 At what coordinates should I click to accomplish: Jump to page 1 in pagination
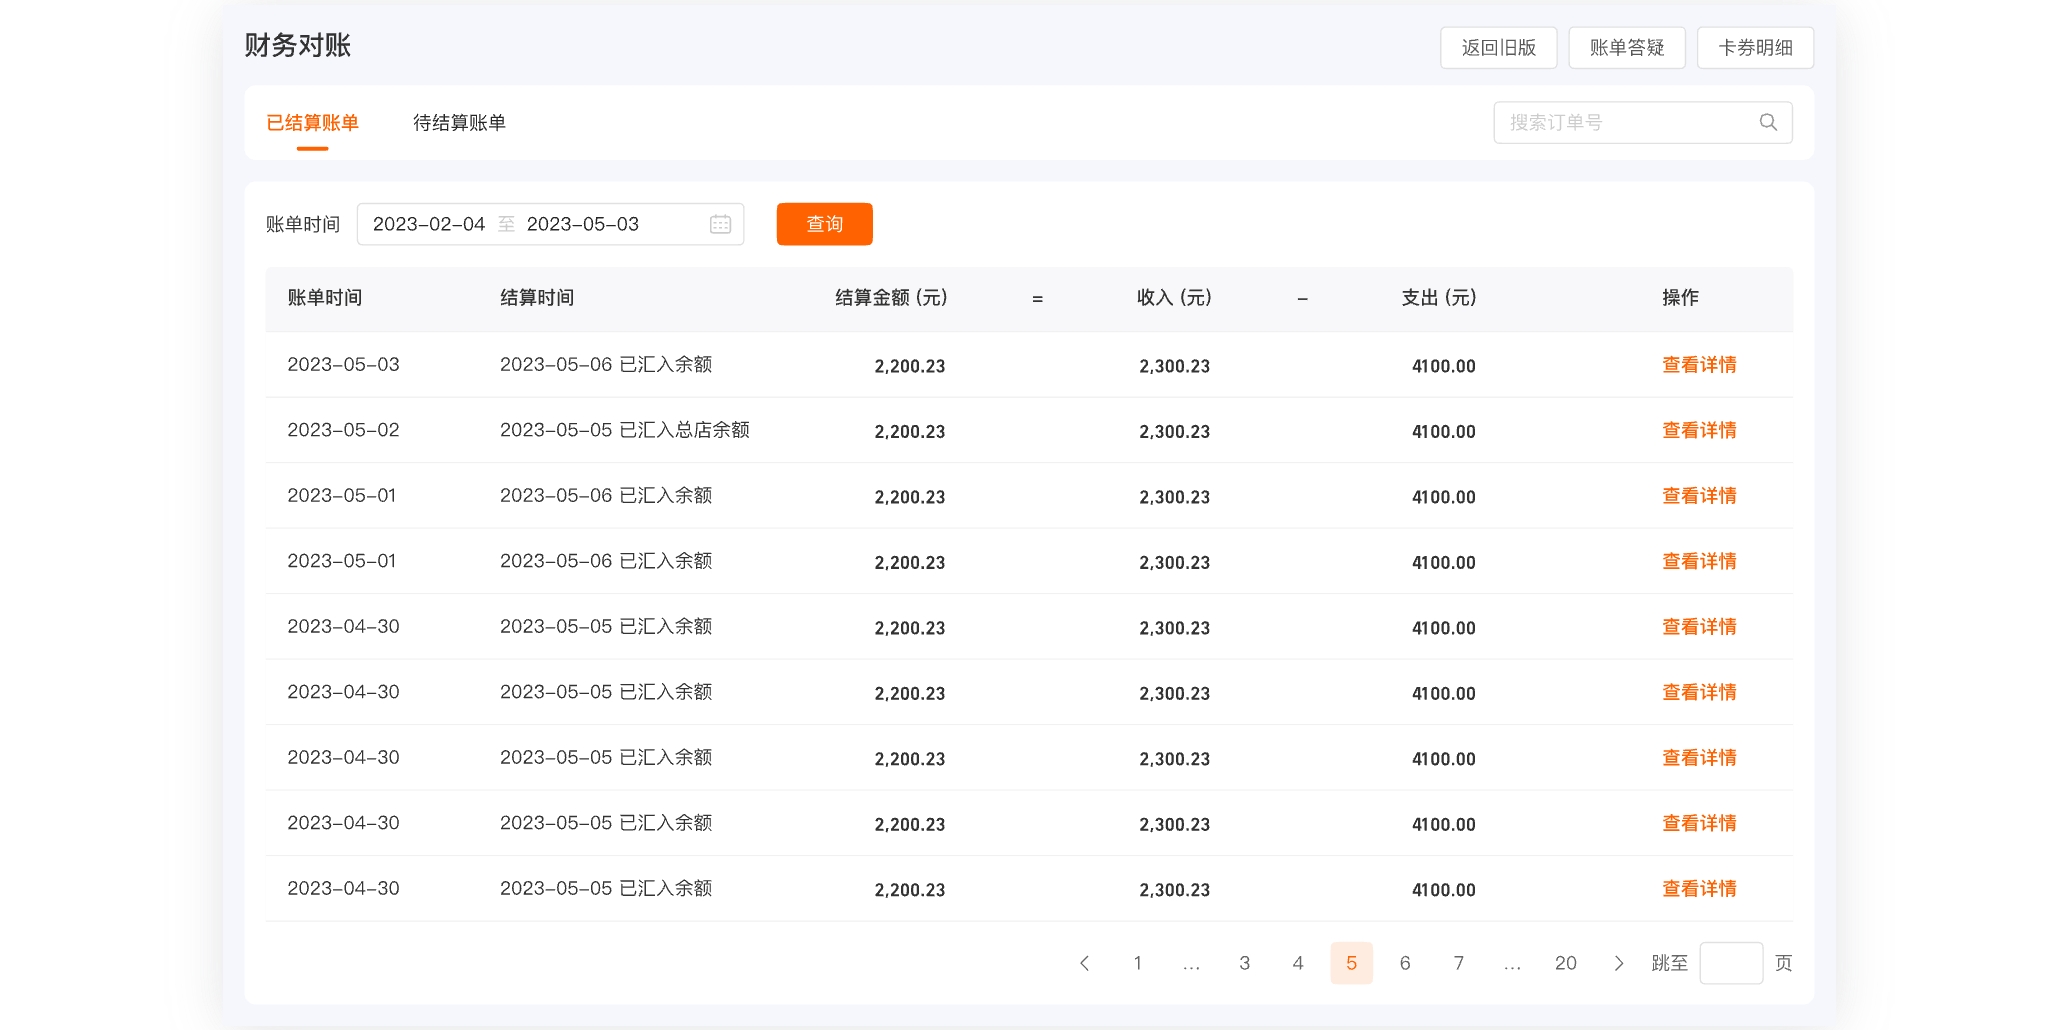1137,963
